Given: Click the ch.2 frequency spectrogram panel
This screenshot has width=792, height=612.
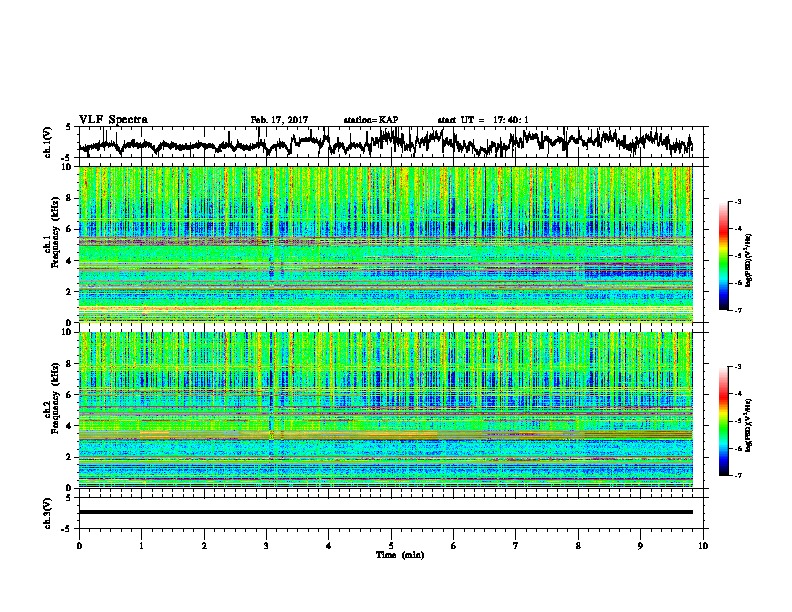Looking at the screenshot, I should (386, 410).
